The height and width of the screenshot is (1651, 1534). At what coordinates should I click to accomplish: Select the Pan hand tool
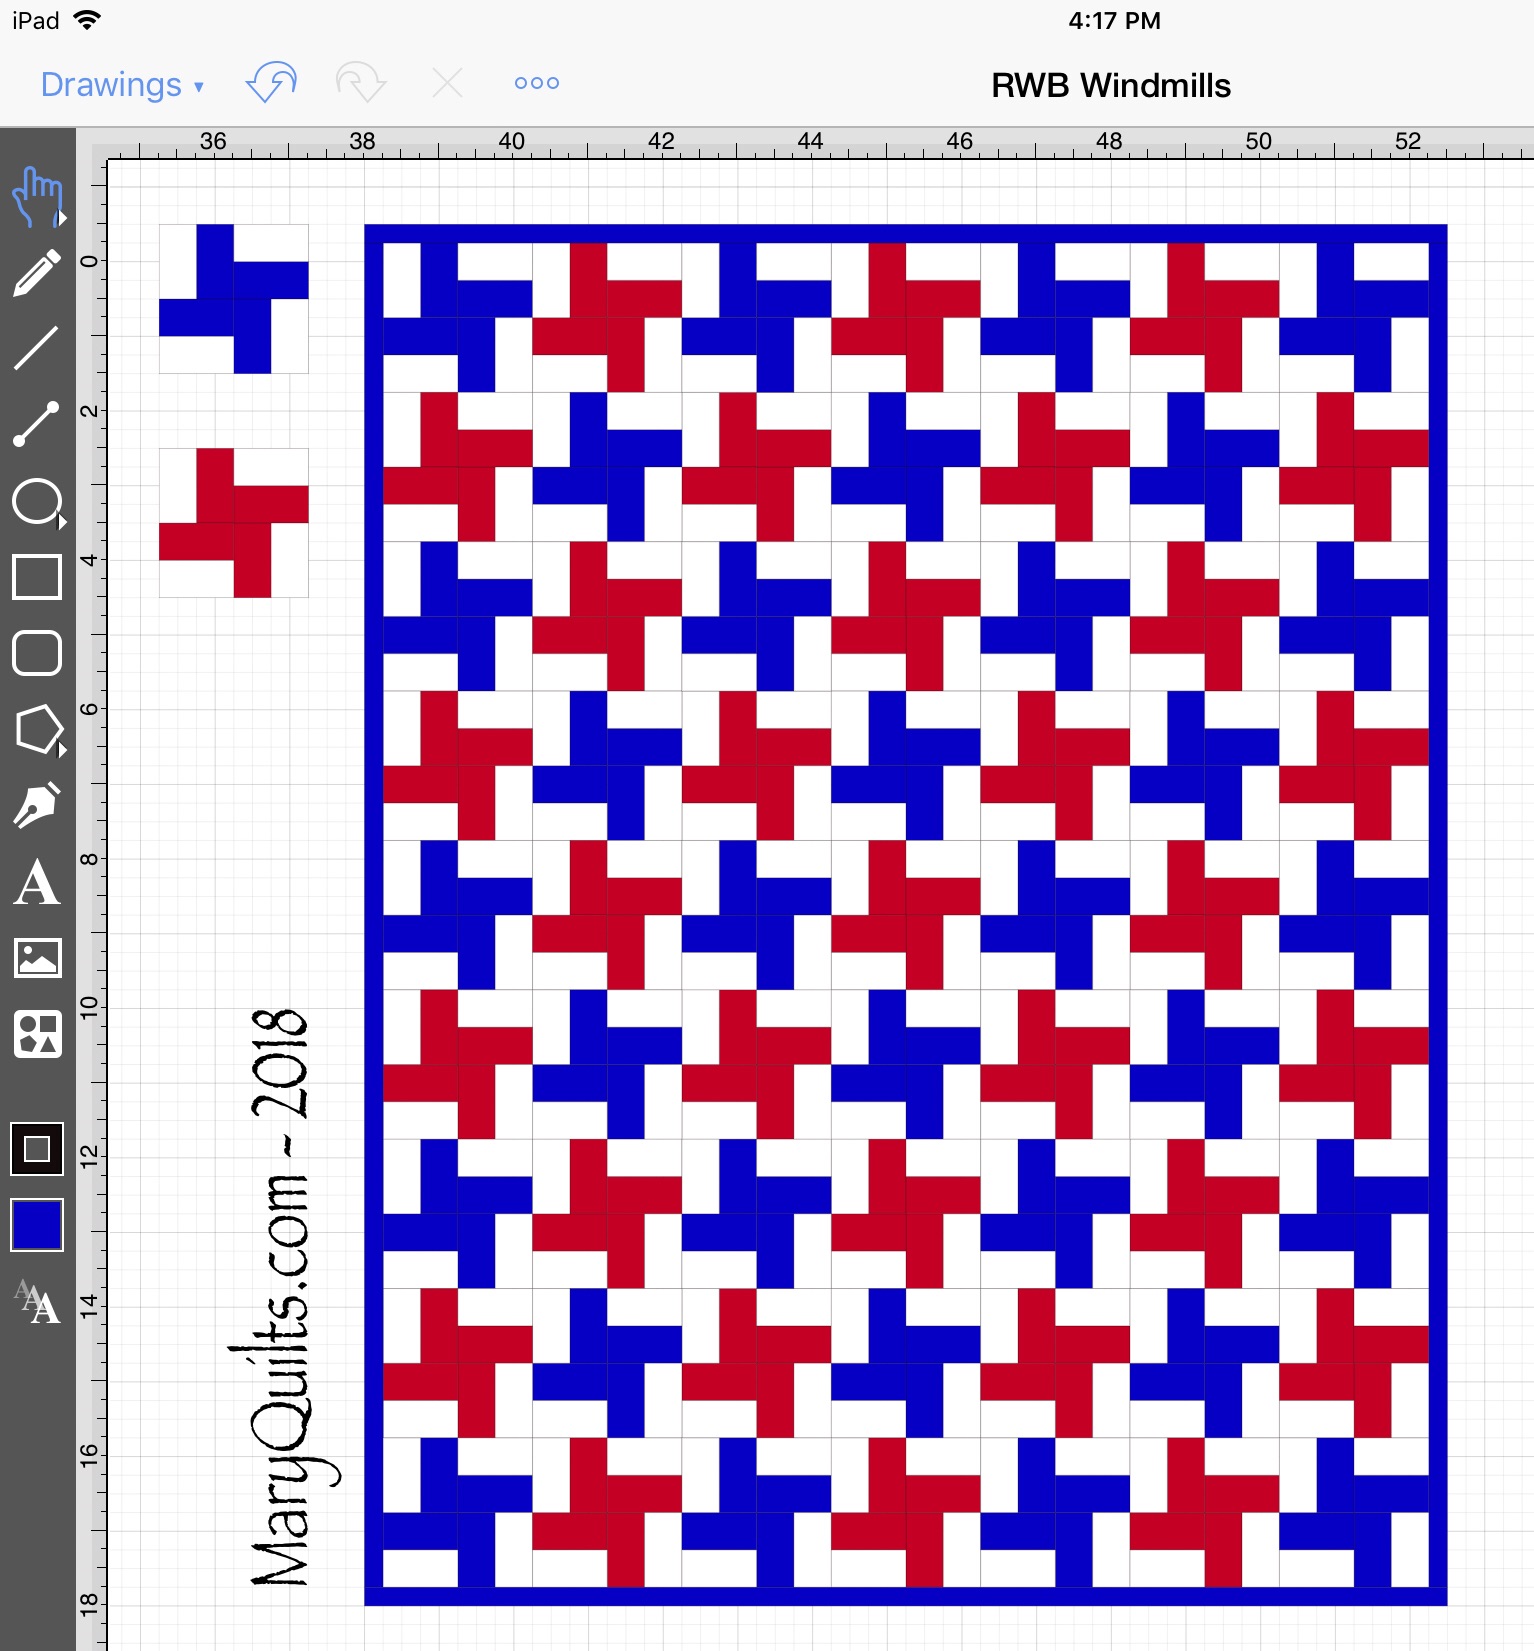coord(37,196)
